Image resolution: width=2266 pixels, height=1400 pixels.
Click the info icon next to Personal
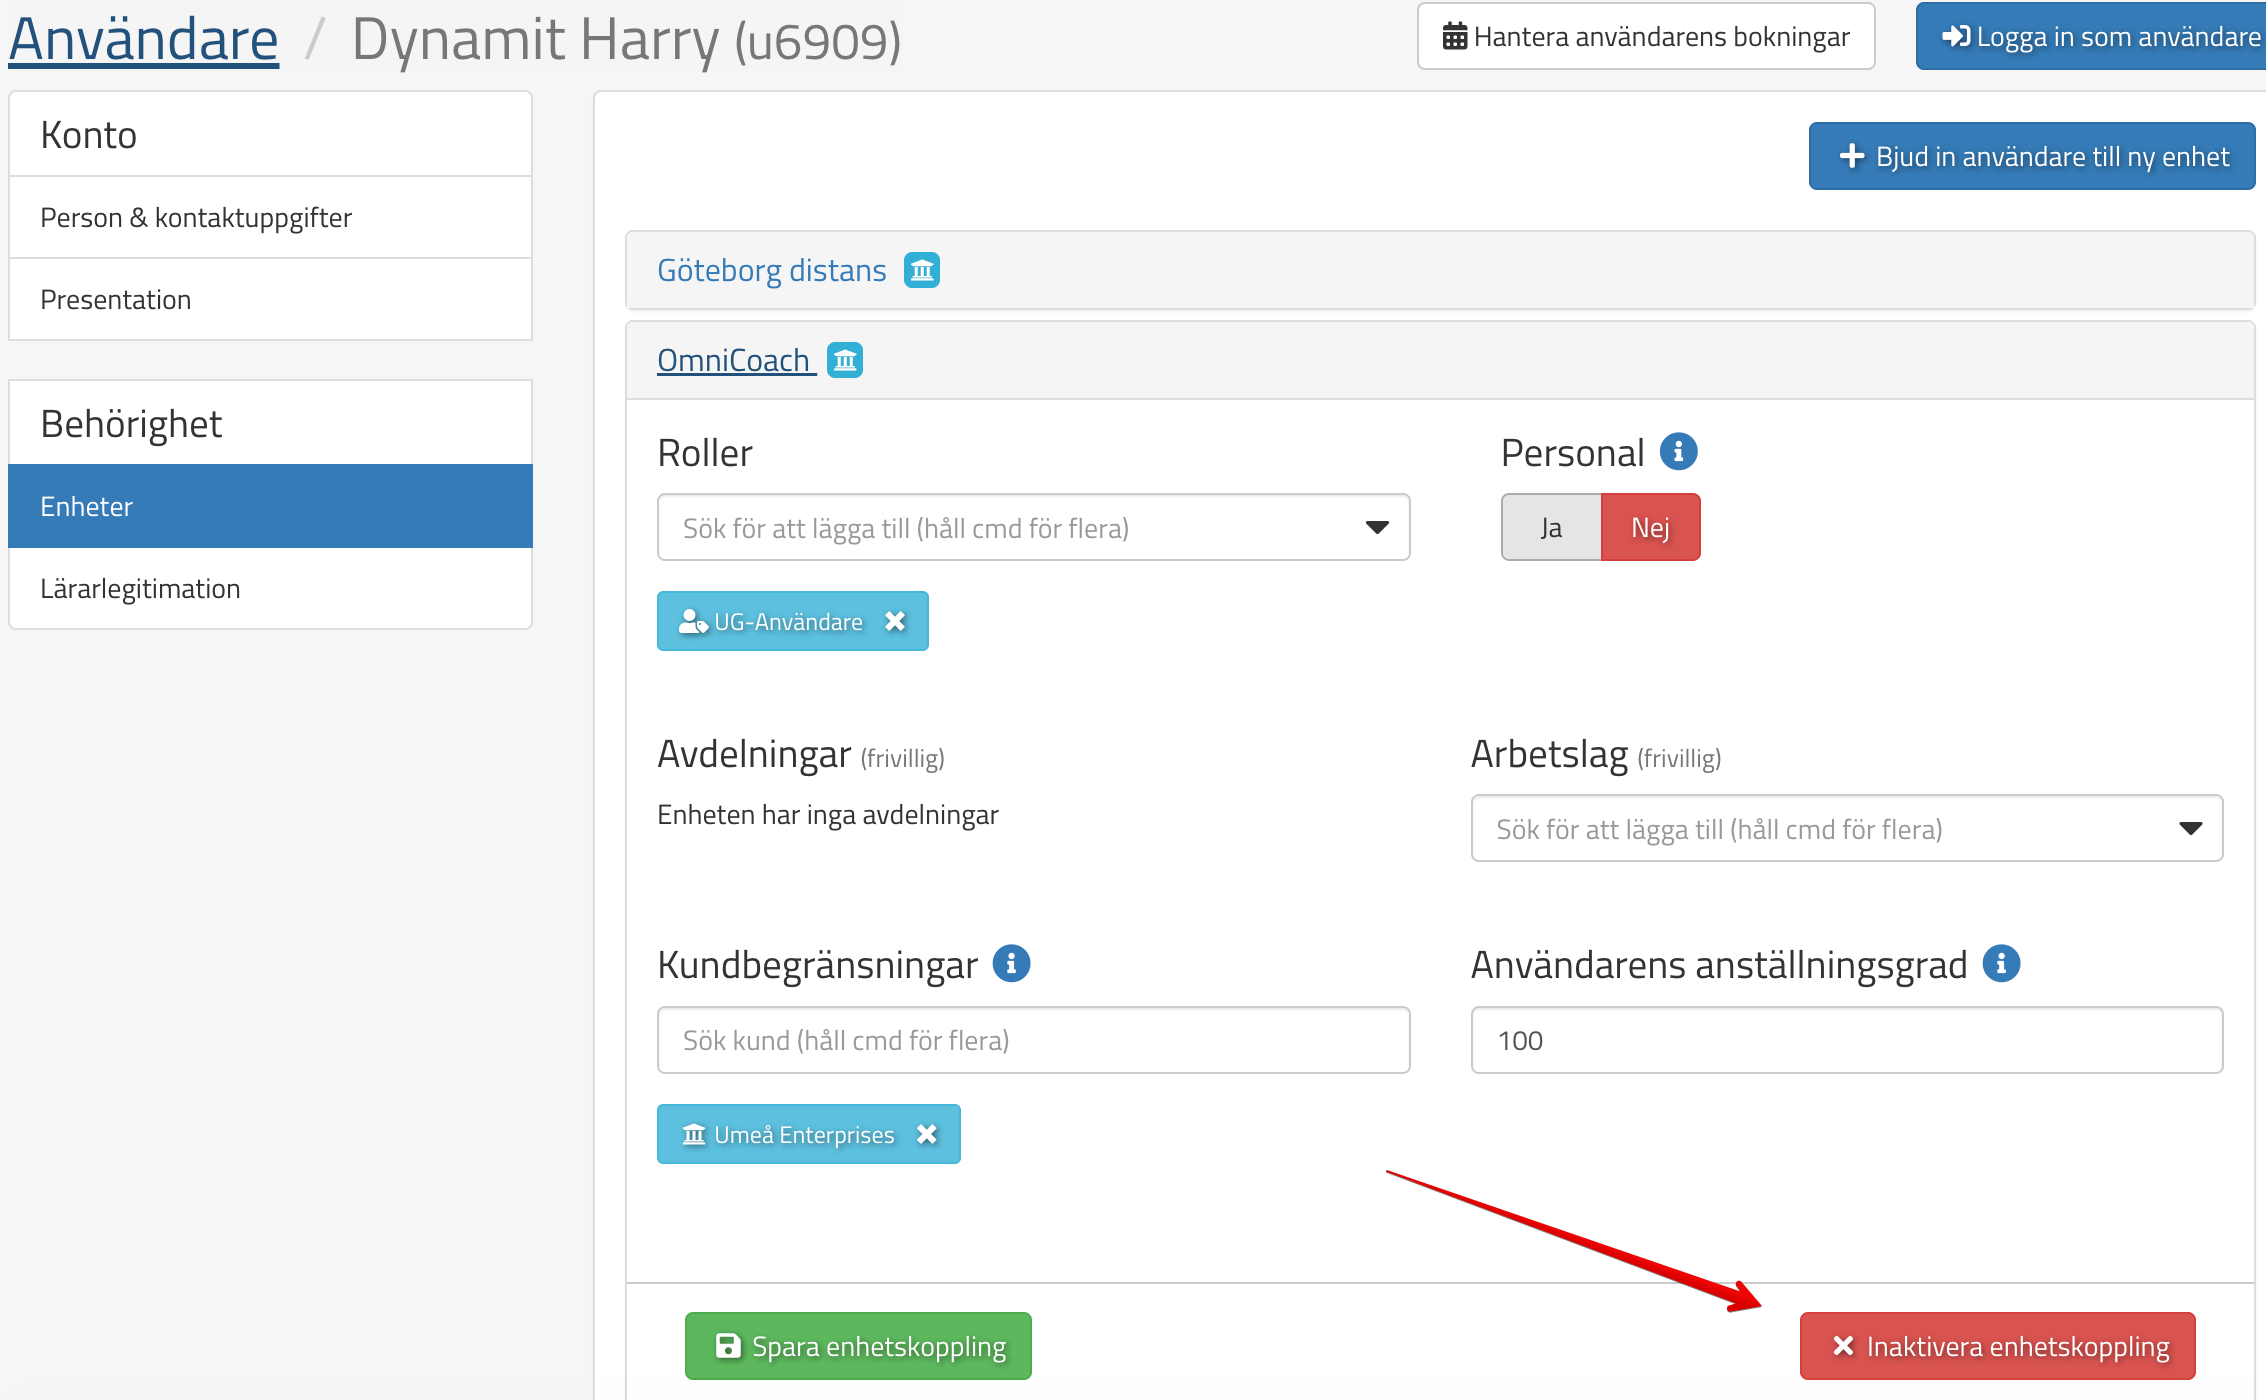tap(1678, 452)
